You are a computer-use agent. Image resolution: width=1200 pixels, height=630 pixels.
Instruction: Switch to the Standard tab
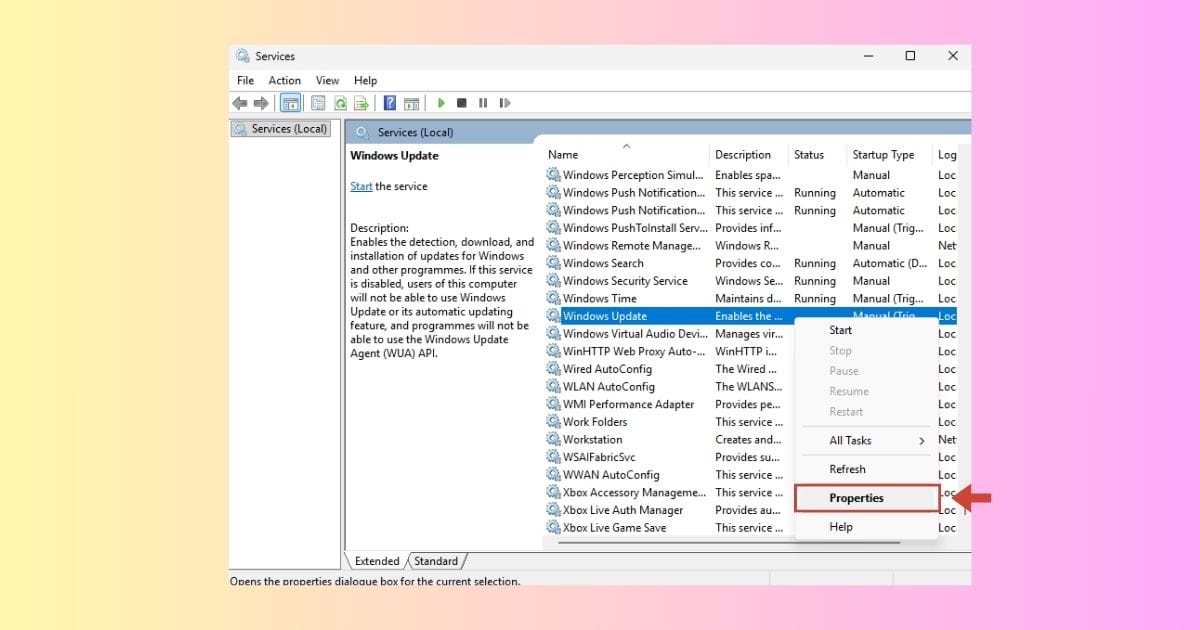436,561
